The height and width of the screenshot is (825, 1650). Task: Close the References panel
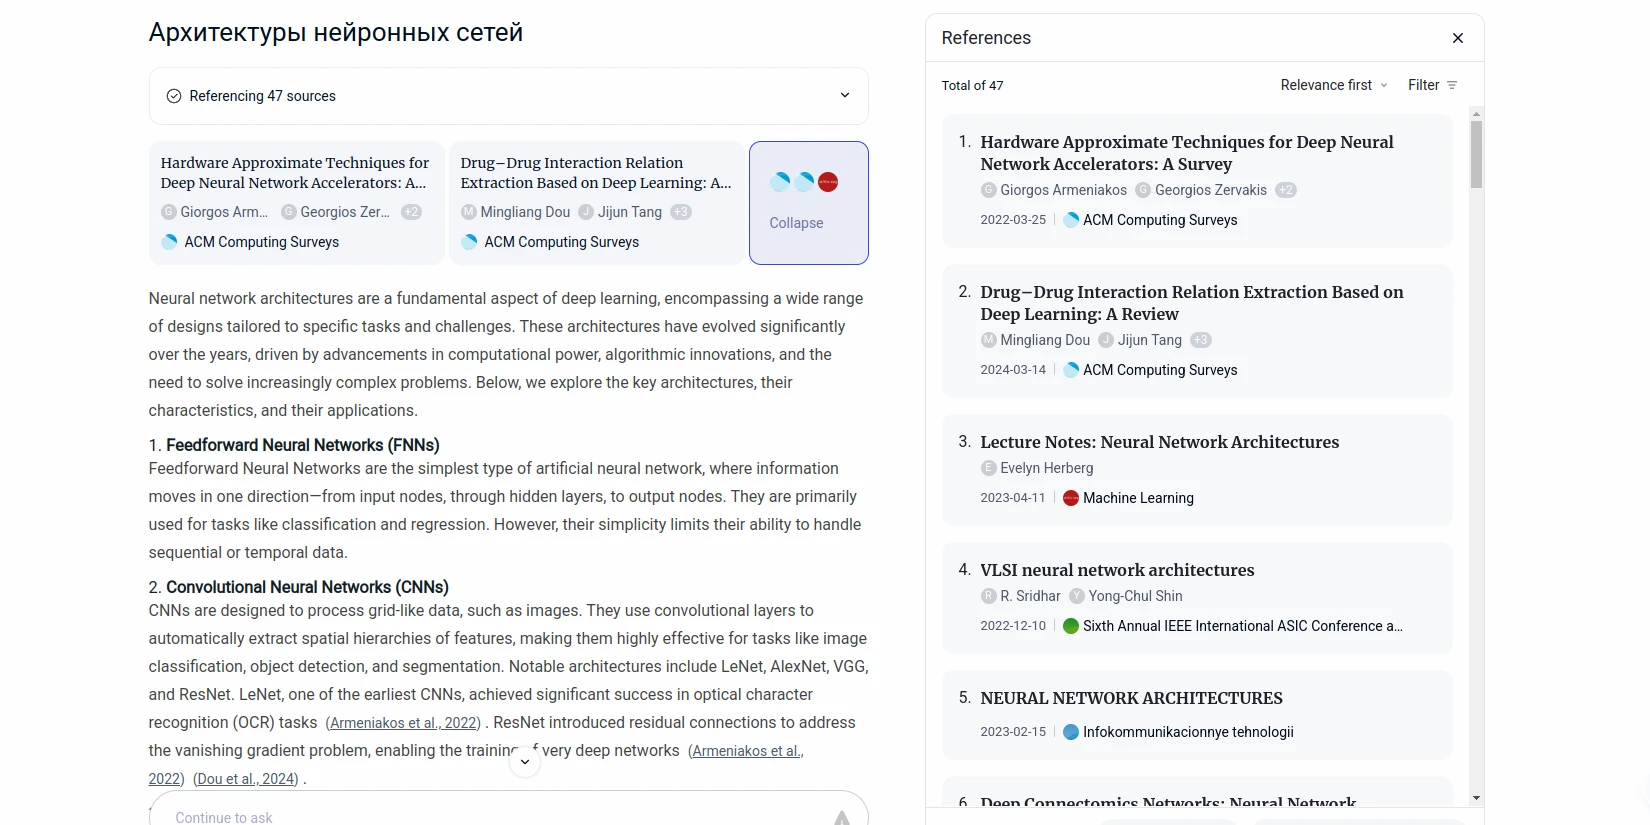[x=1457, y=38]
